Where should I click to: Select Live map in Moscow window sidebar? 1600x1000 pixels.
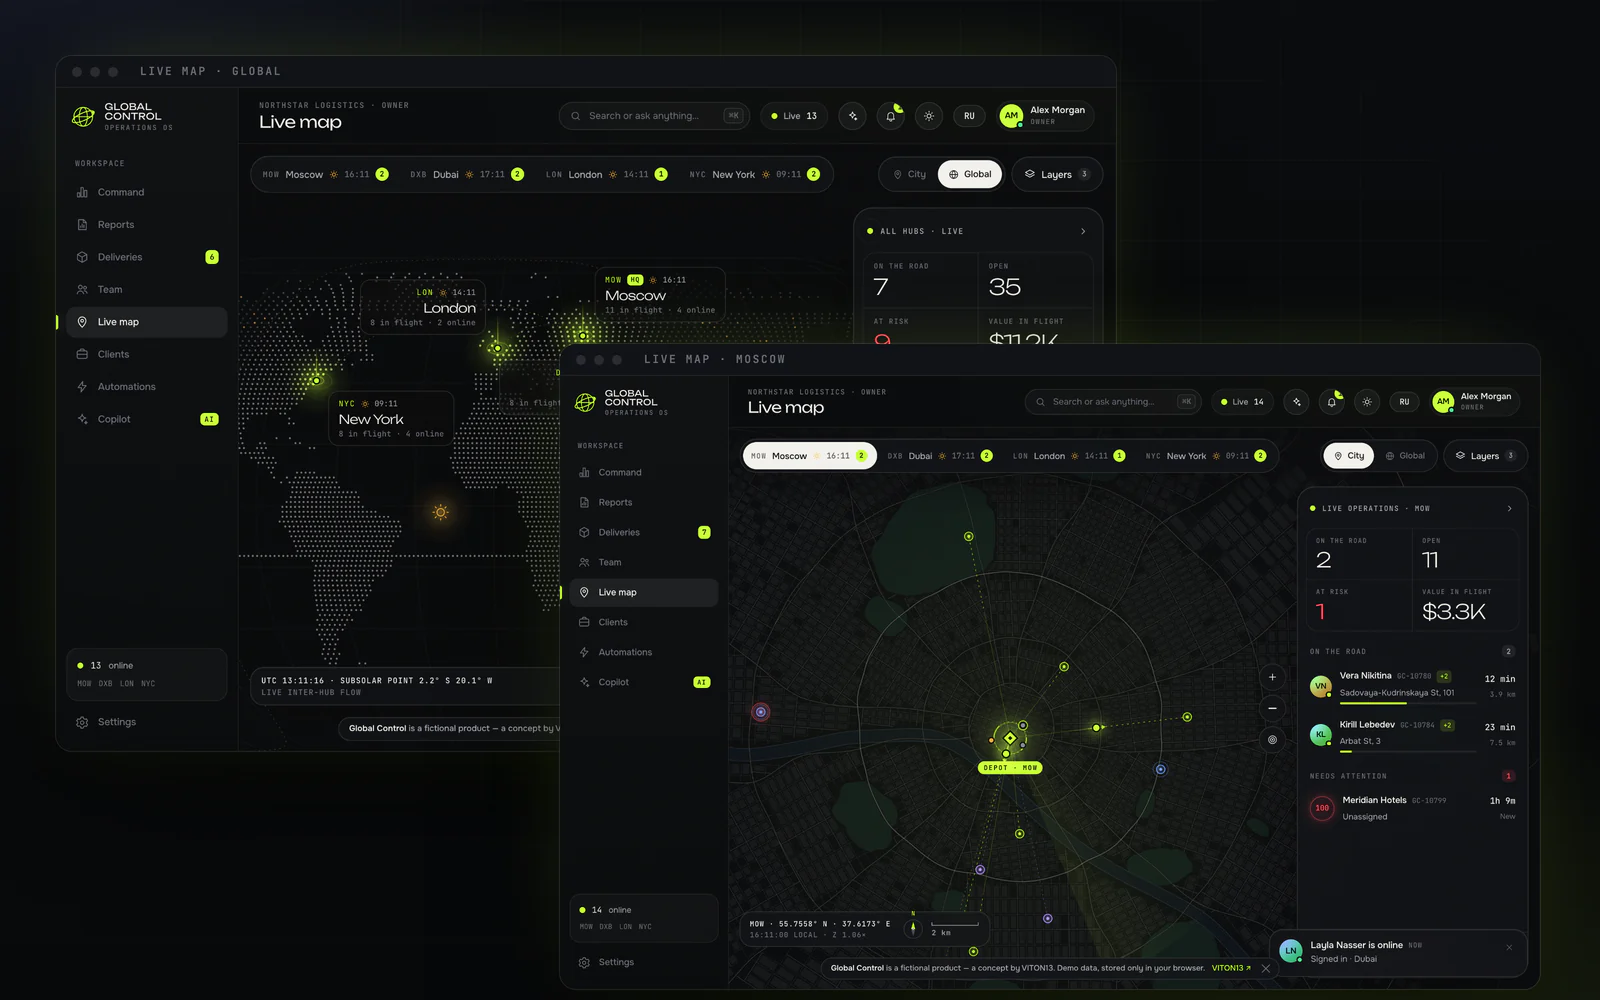[x=643, y=592]
